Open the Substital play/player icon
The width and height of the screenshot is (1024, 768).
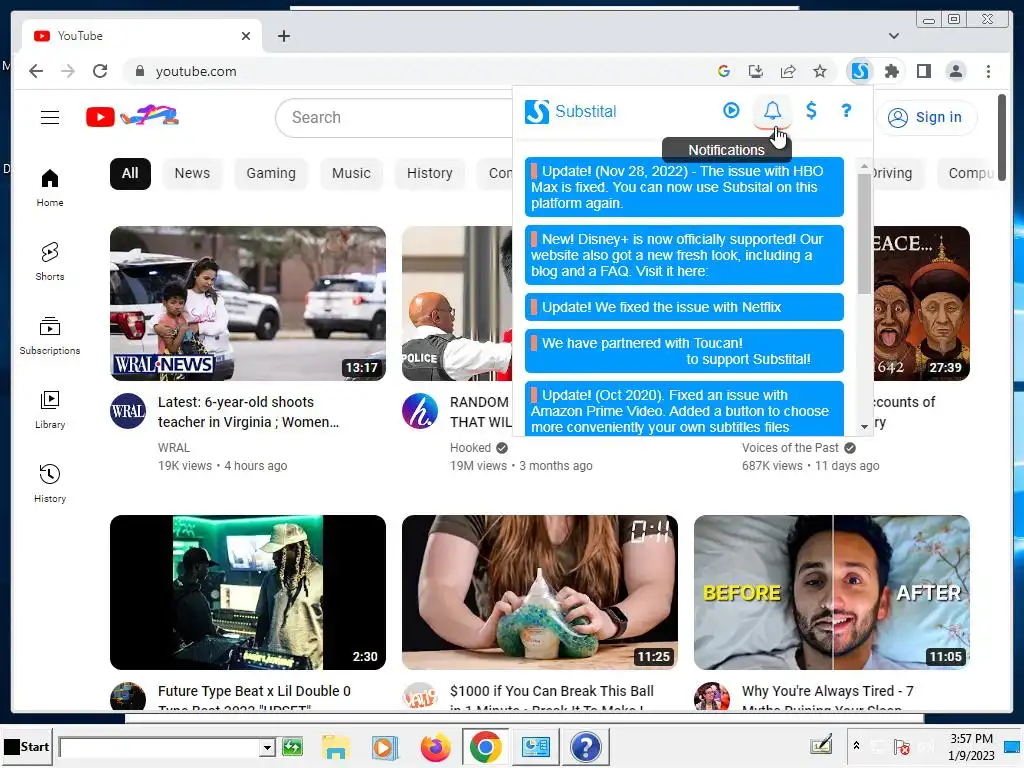pos(731,110)
